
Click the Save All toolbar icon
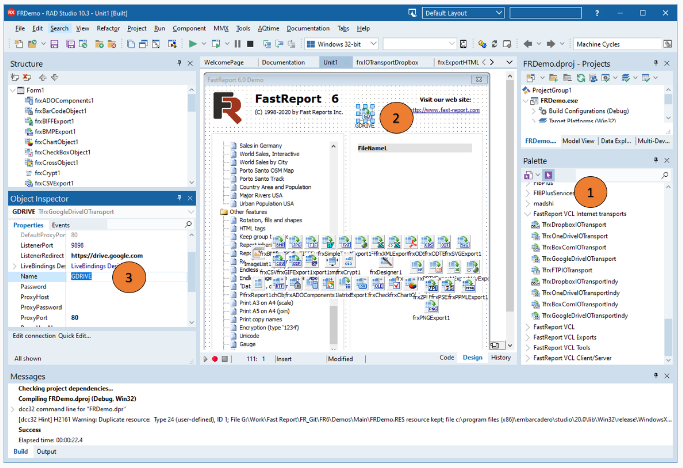pyautogui.click(x=70, y=44)
